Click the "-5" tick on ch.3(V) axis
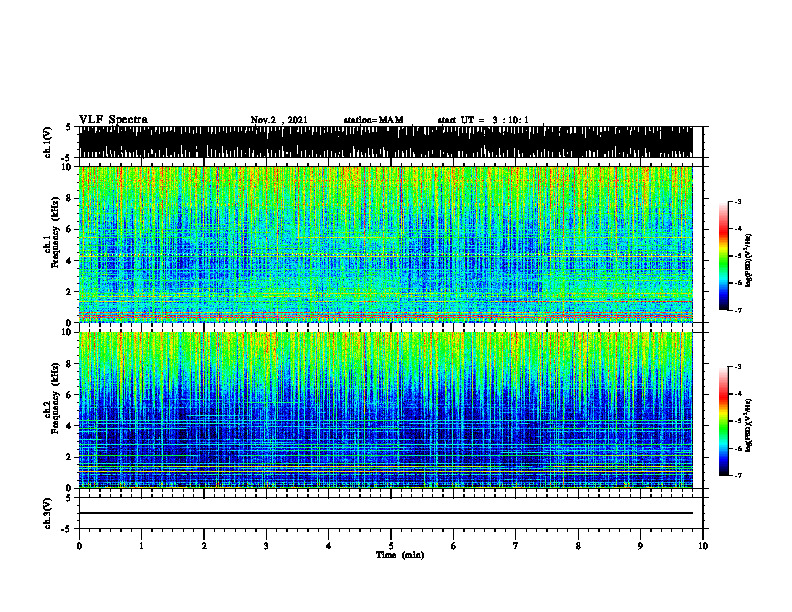Viewport: 792px width, 612px height. click(67, 529)
